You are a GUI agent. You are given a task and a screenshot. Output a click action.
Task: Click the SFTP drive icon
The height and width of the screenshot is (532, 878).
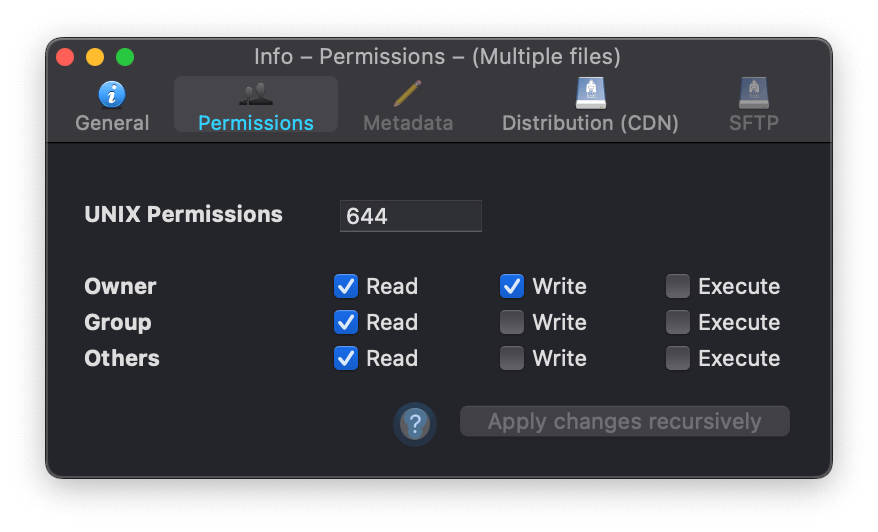click(x=754, y=93)
